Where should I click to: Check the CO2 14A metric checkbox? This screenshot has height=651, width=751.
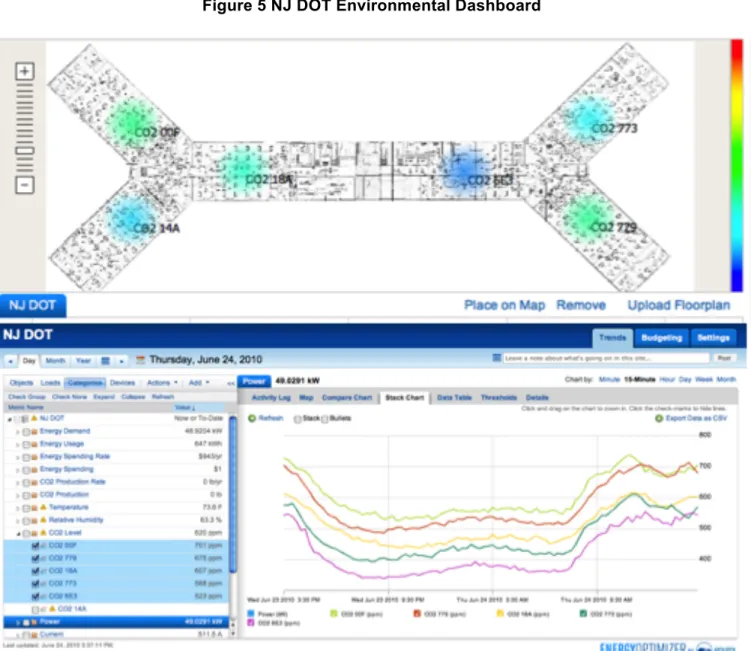point(35,609)
